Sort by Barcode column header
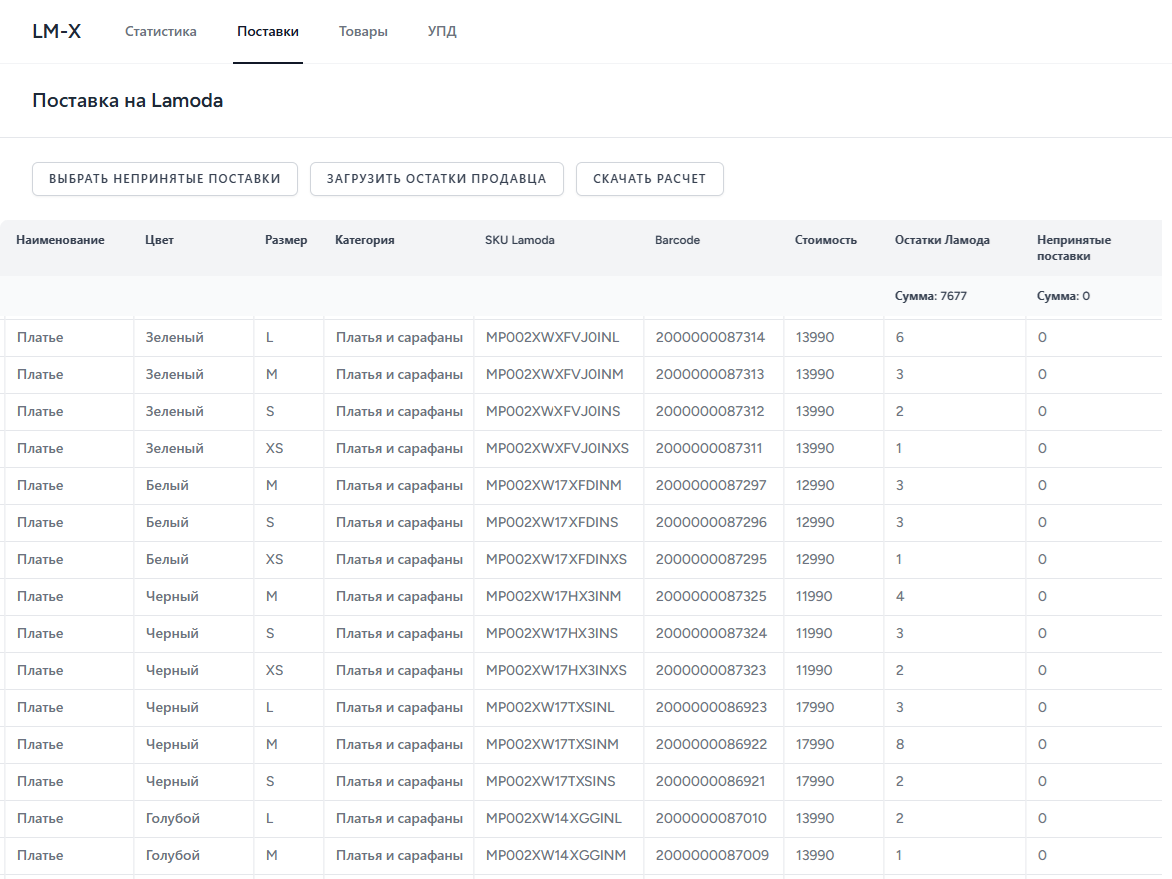 (677, 240)
